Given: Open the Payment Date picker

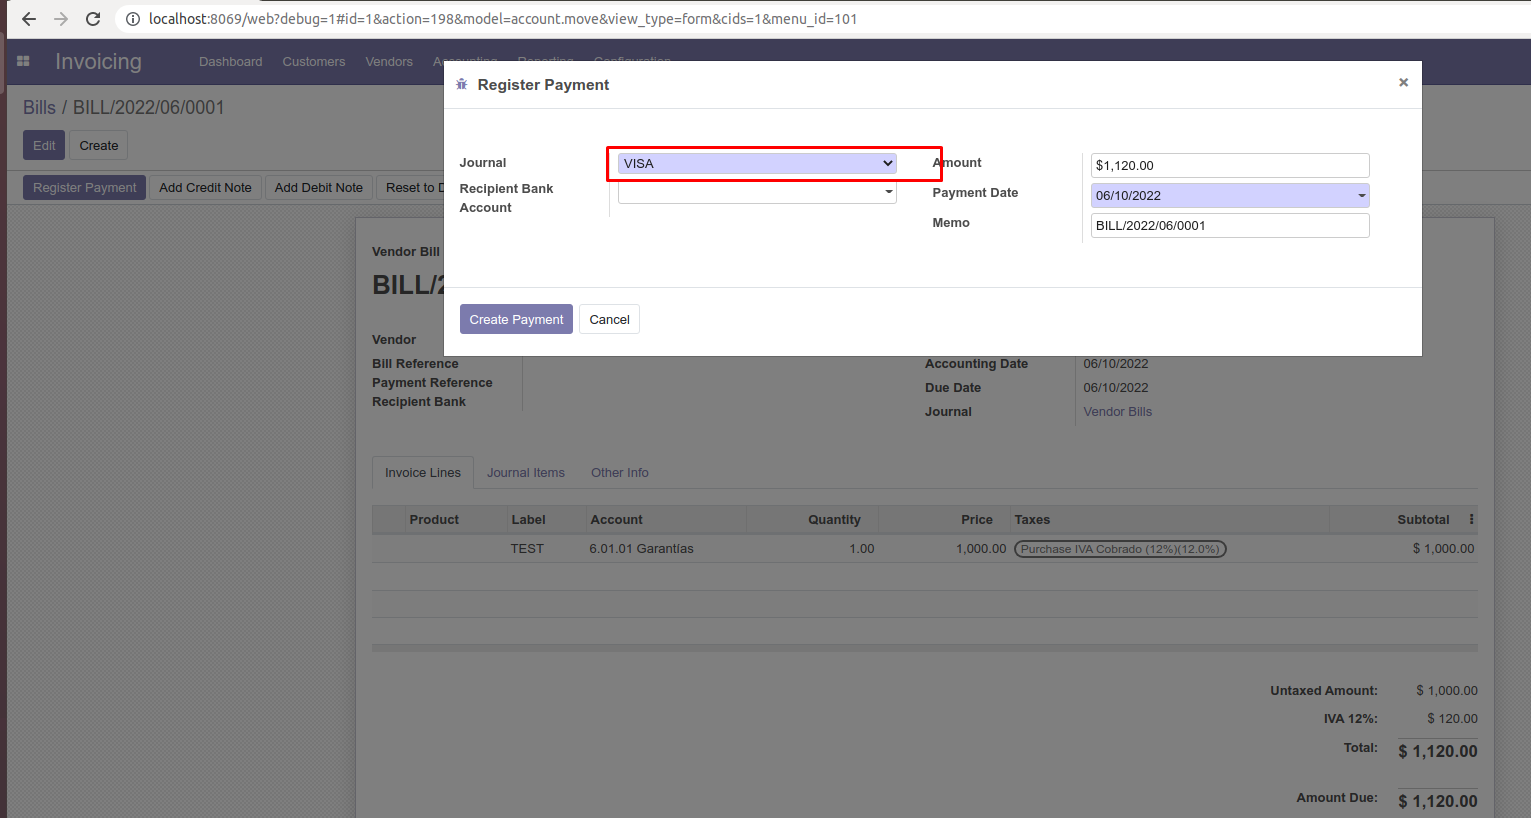Looking at the screenshot, I should (x=1360, y=195).
